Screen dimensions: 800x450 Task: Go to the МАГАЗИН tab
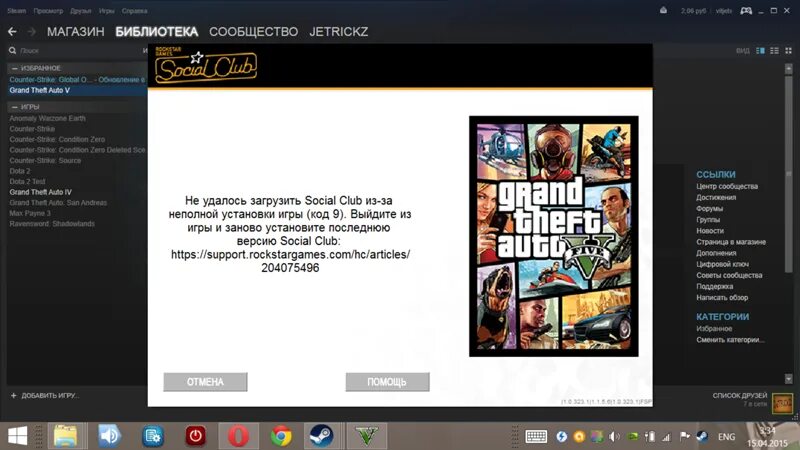pyautogui.click(x=76, y=32)
